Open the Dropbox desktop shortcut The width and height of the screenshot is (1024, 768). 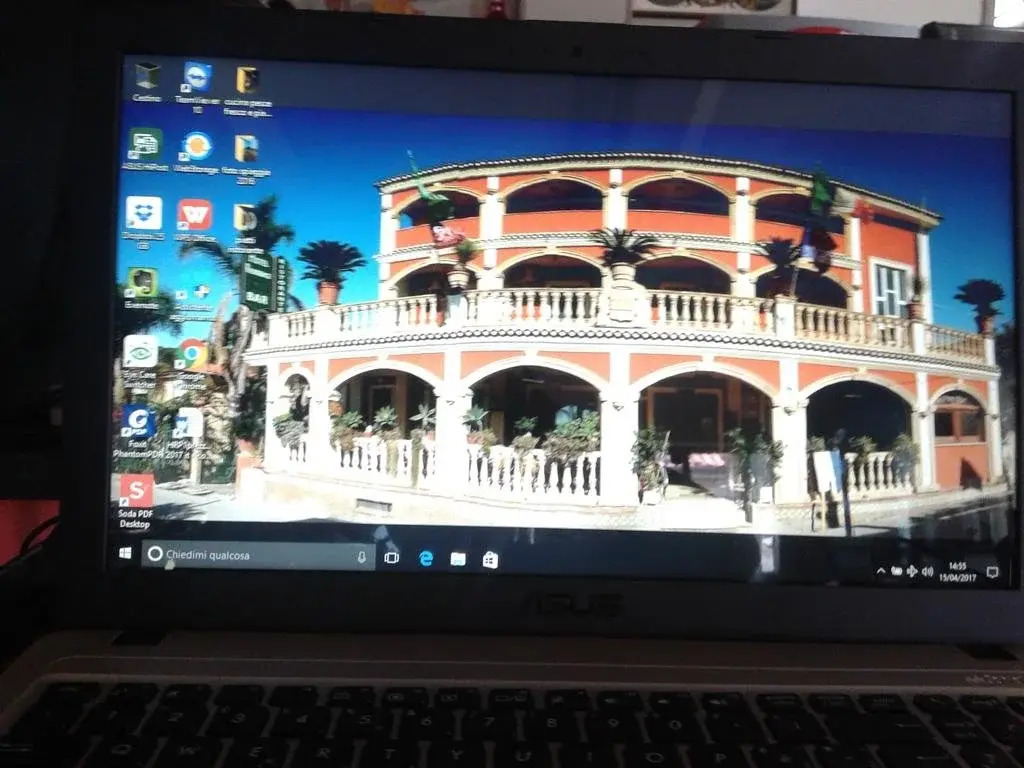pyautogui.click(x=143, y=213)
